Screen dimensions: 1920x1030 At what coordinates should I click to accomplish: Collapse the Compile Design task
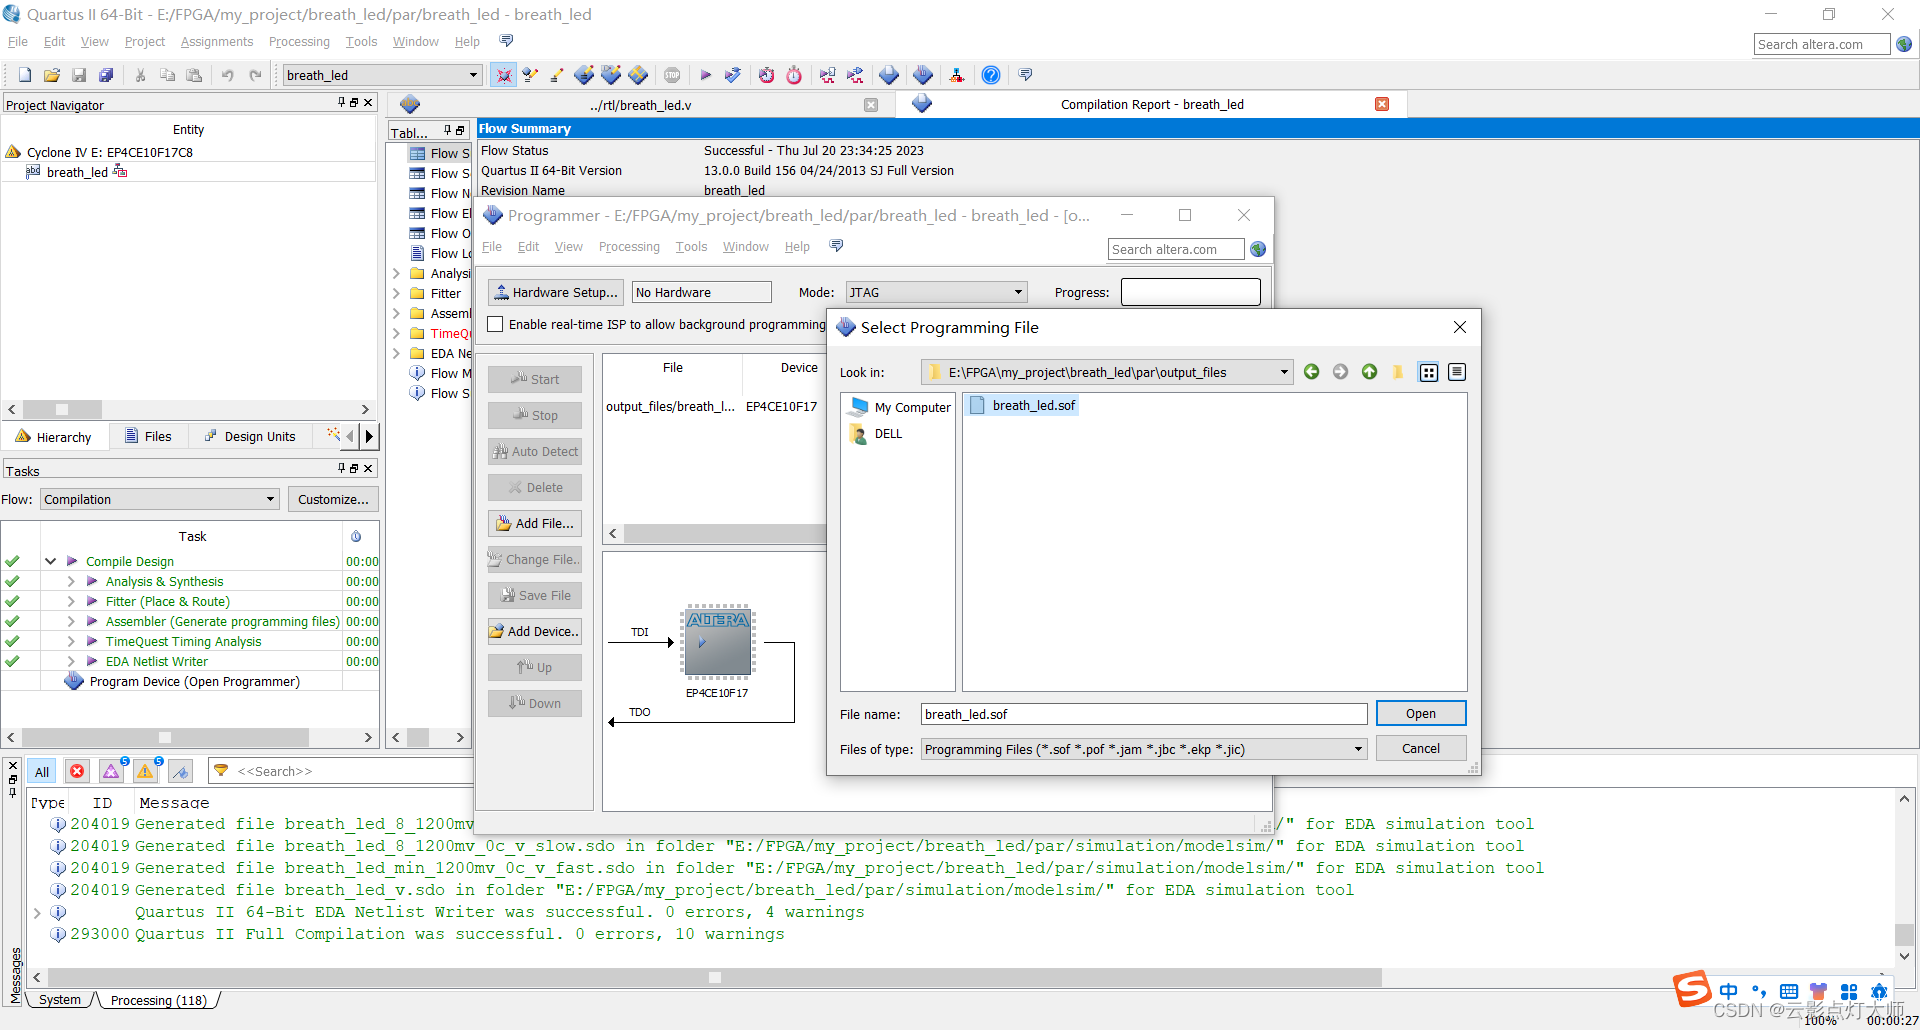[50, 561]
